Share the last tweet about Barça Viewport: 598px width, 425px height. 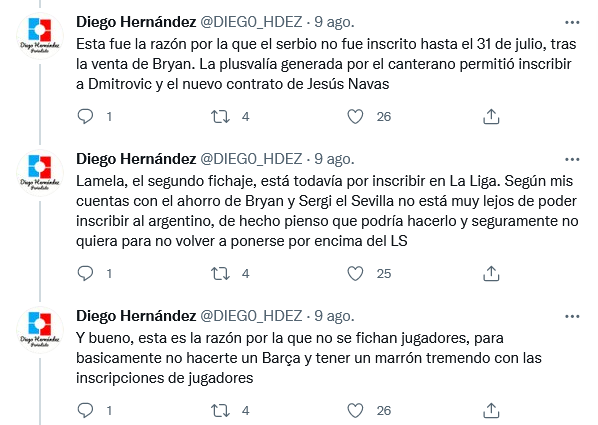(491, 411)
